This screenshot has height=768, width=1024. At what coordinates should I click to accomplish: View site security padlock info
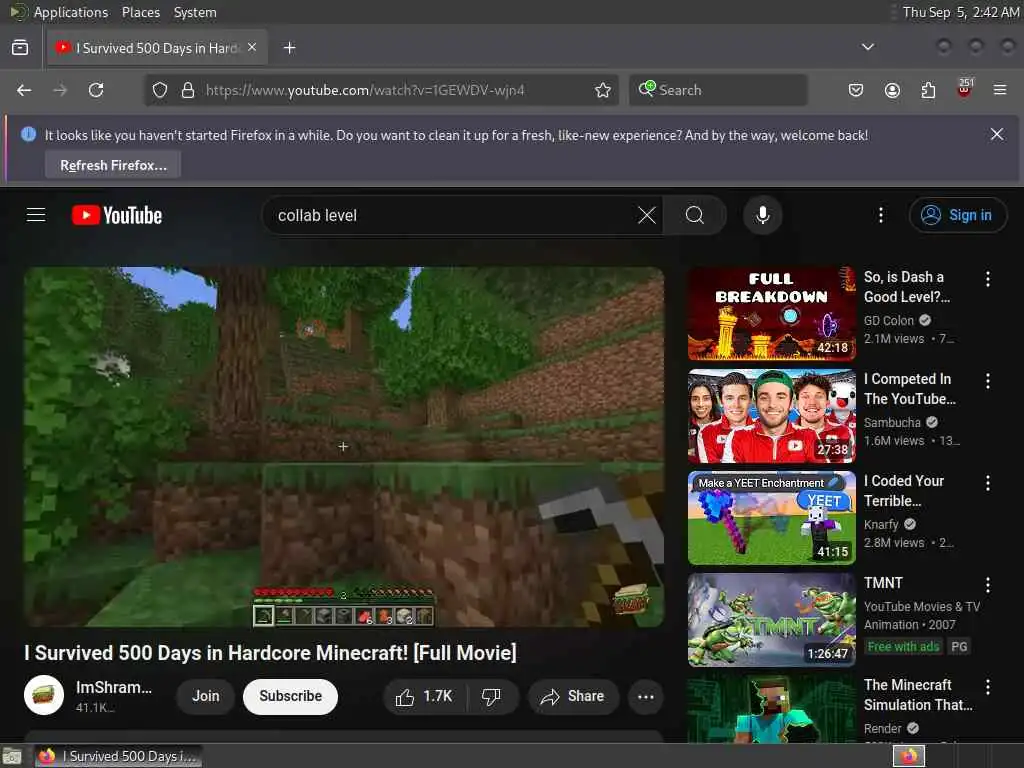(188, 90)
